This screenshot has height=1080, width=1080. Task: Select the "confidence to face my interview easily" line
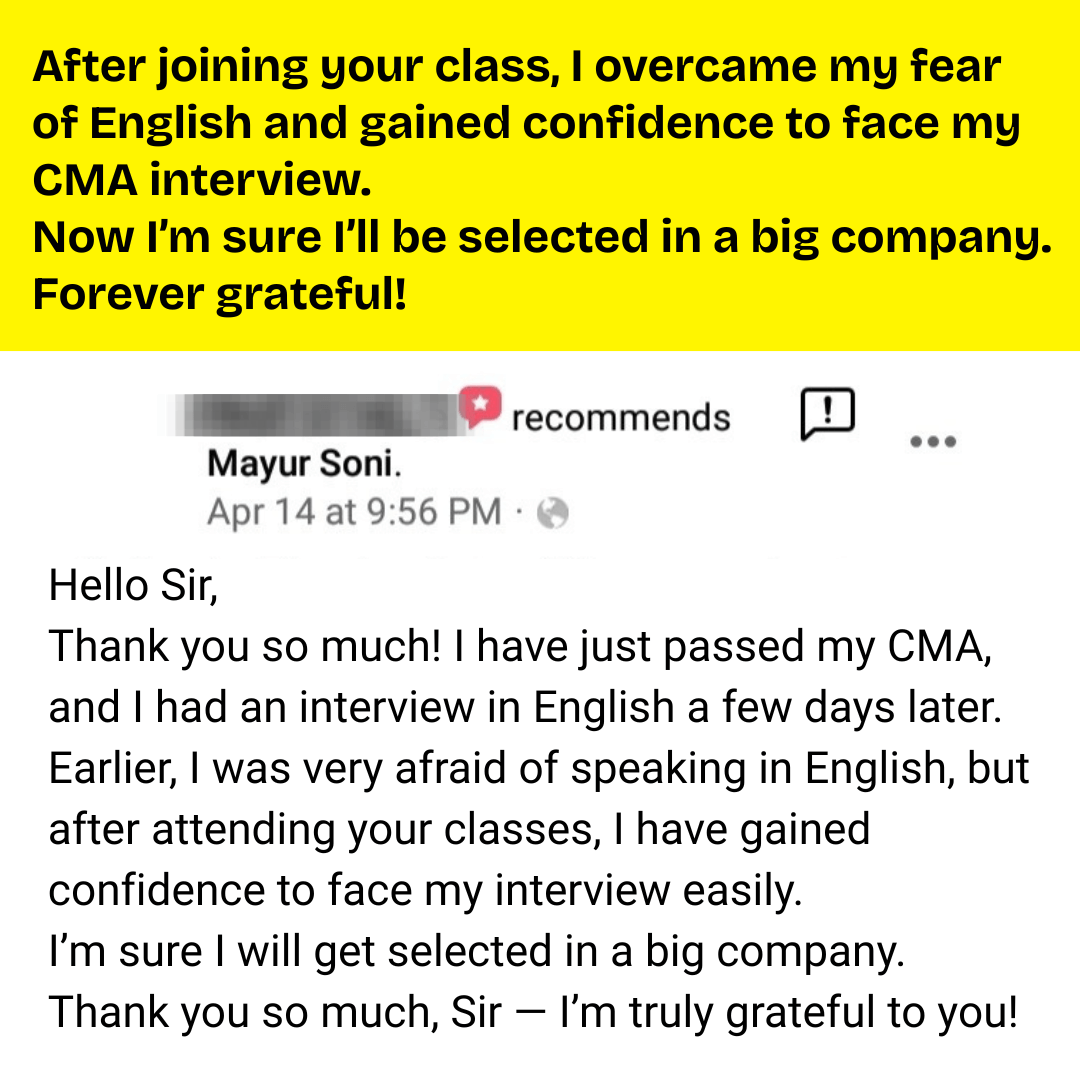(x=425, y=890)
